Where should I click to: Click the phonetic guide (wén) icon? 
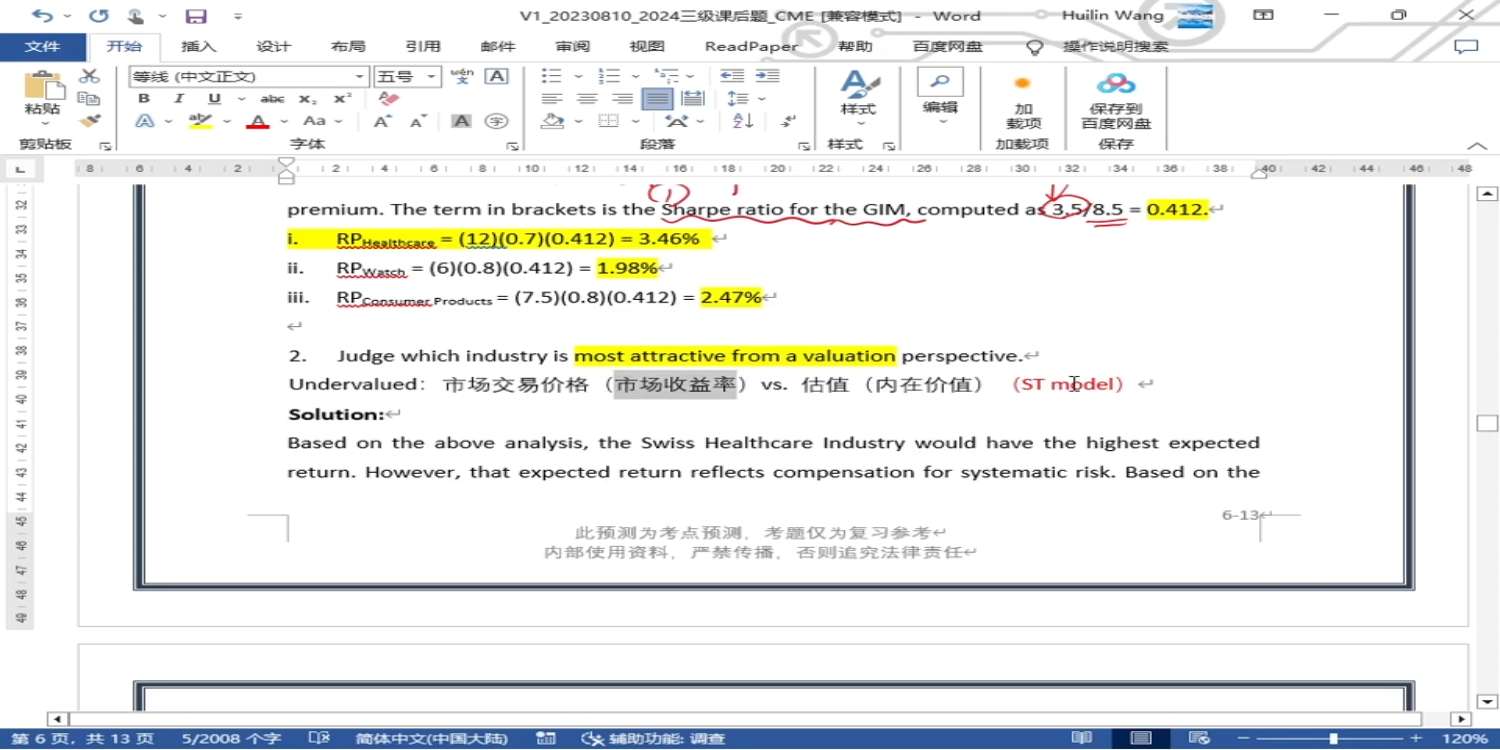462,76
